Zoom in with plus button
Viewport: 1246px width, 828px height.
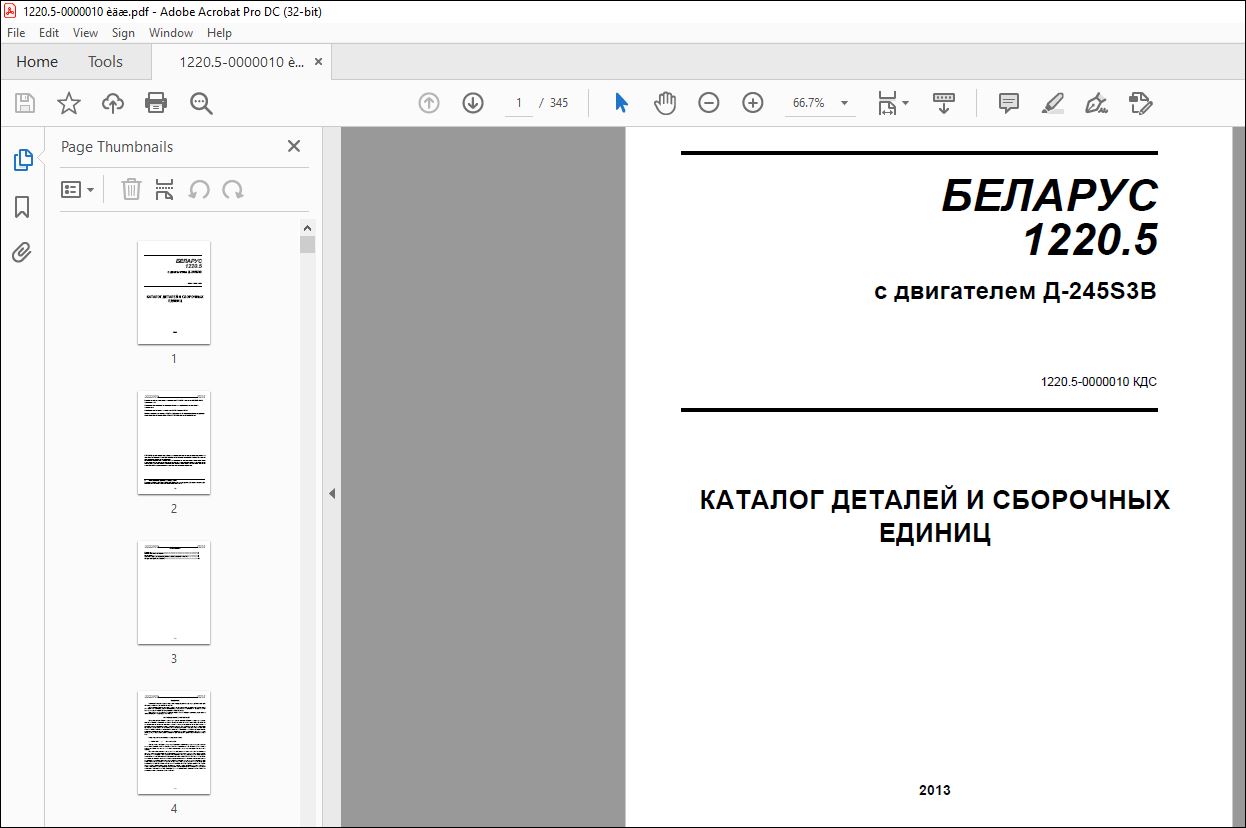tap(753, 103)
